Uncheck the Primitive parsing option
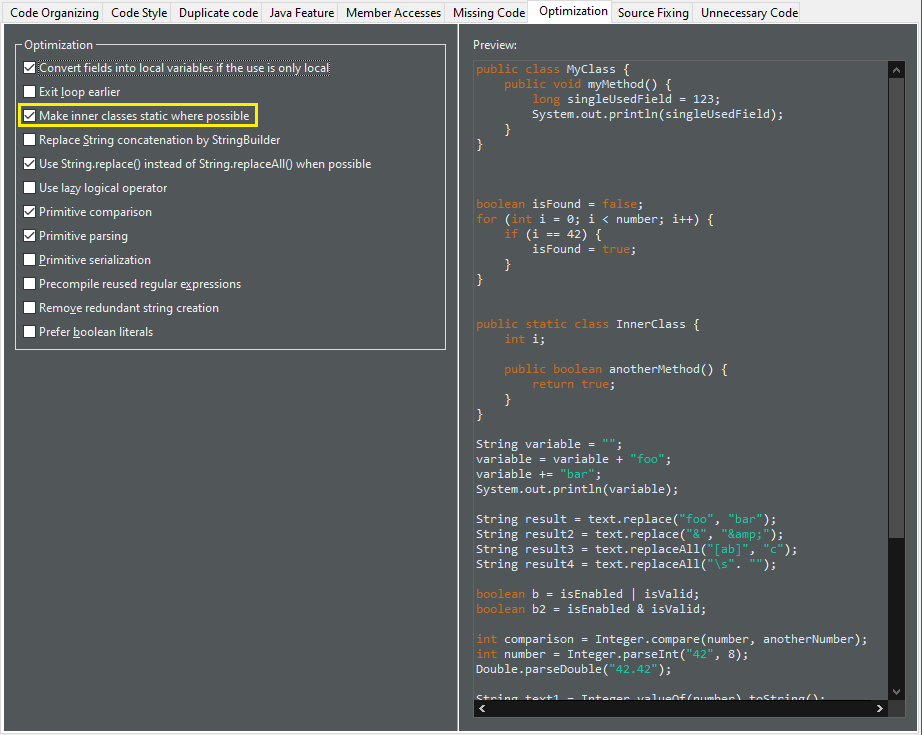Screen dimensions: 922x735 tap(29, 236)
